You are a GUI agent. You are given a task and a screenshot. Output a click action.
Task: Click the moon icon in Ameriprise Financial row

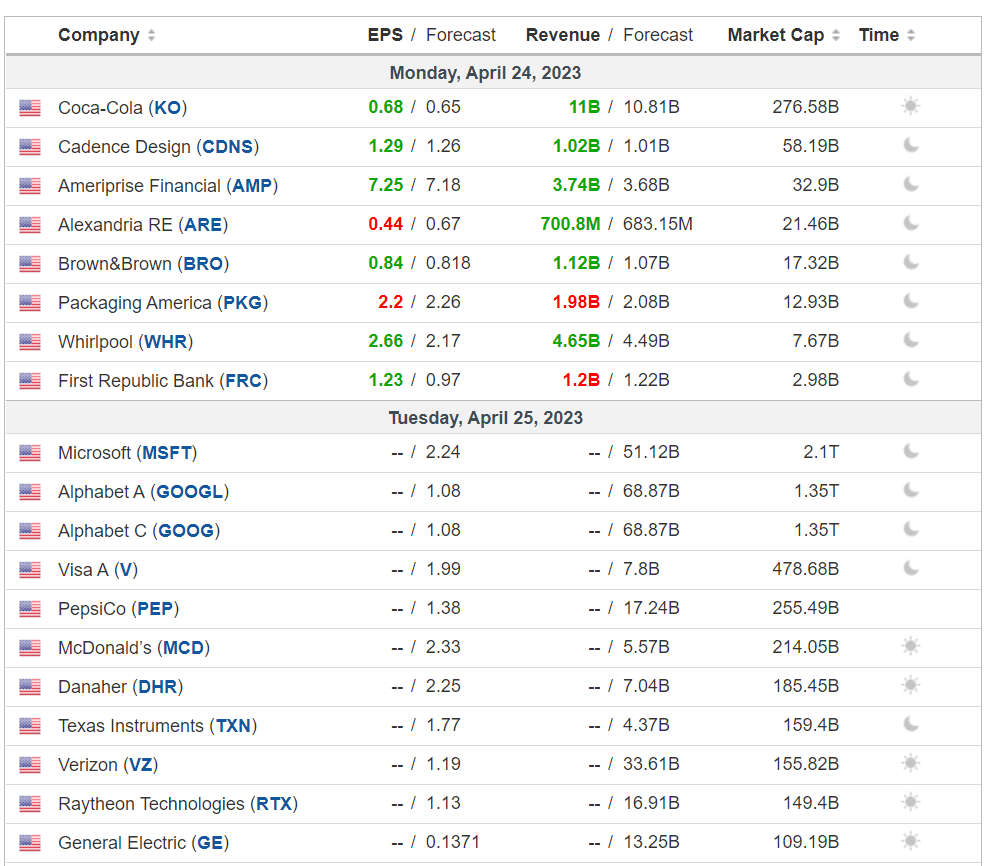(x=910, y=185)
